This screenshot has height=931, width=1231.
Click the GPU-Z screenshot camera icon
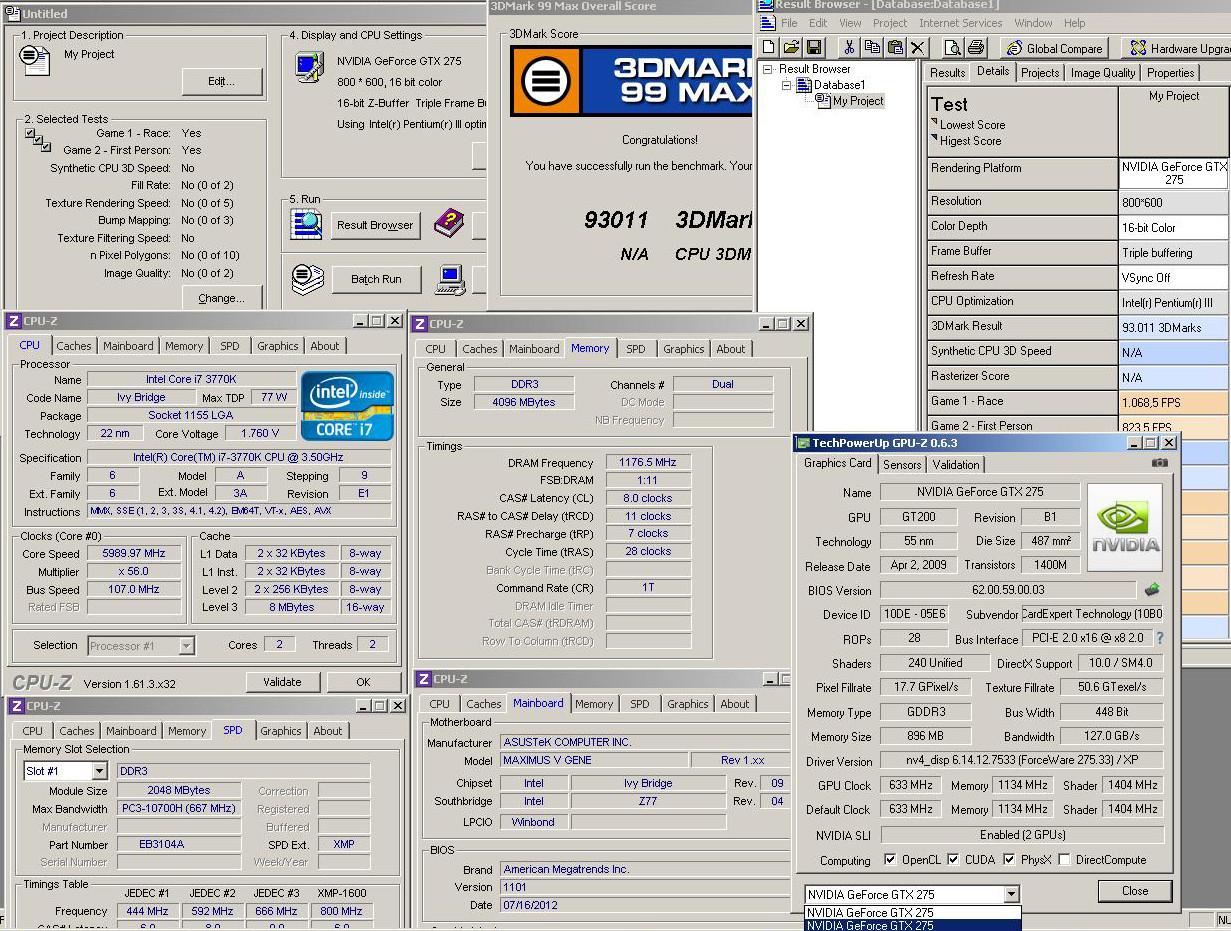pyautogui.click(x=1160, y=463)
